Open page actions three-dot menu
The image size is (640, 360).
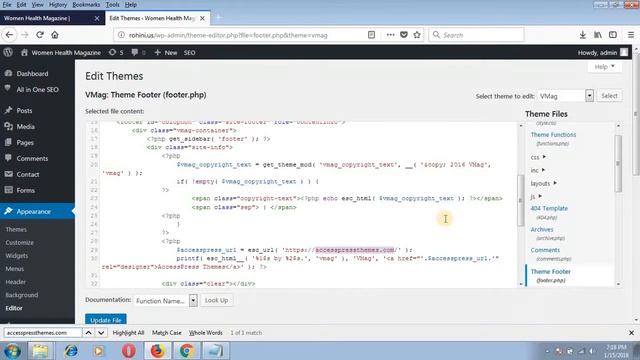(x=390, y=35)
